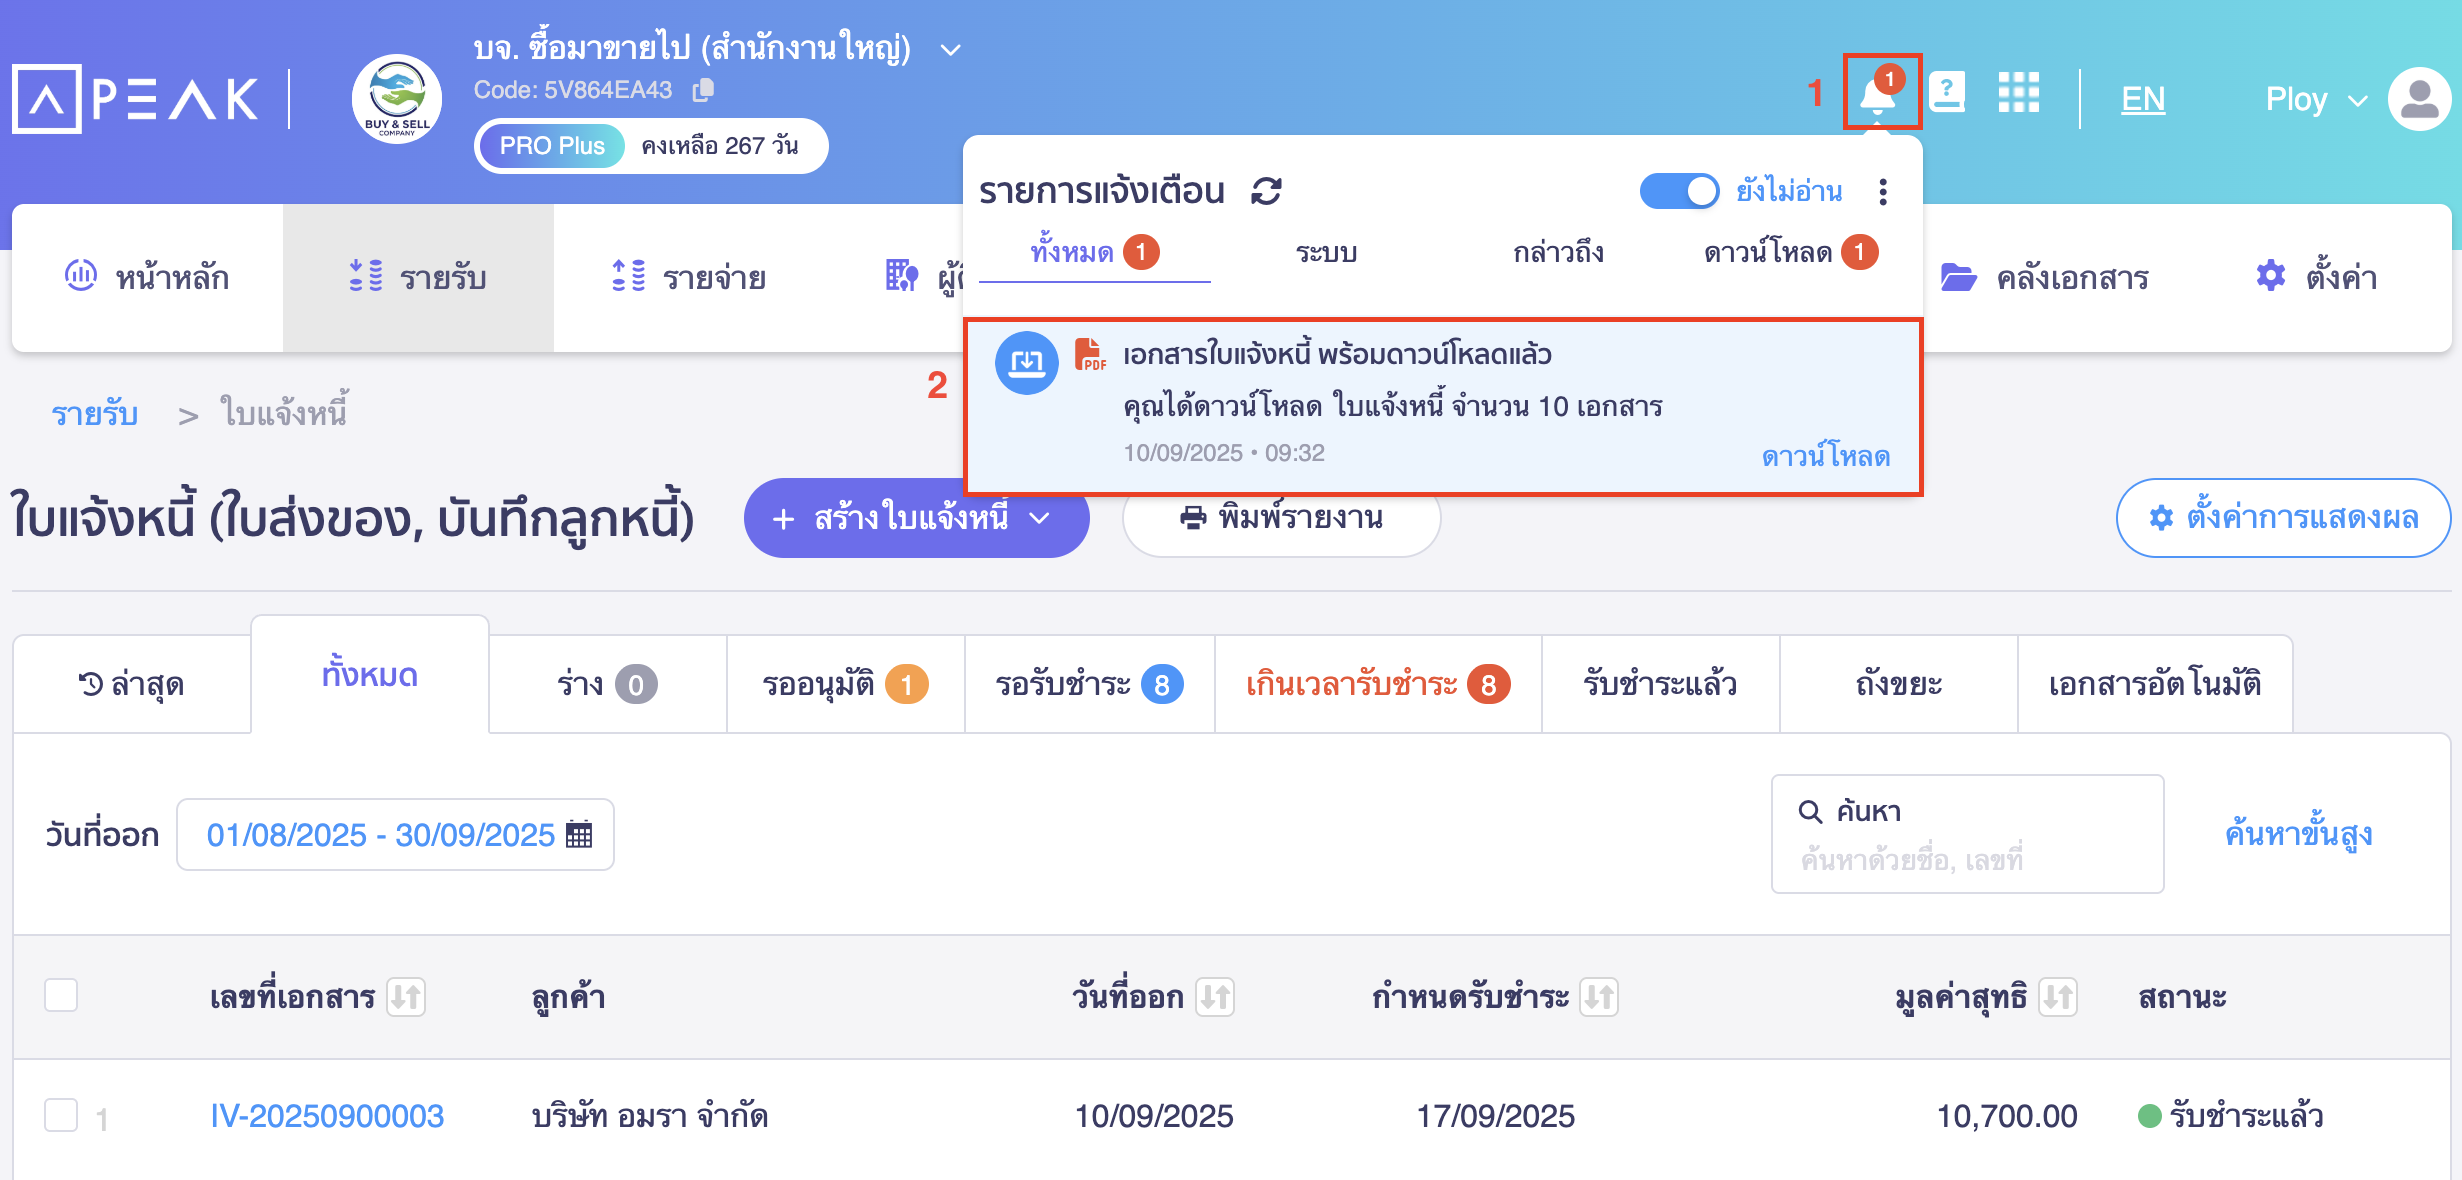
Task: Click the PRO Plus package badge
Action: pos(552,146)
